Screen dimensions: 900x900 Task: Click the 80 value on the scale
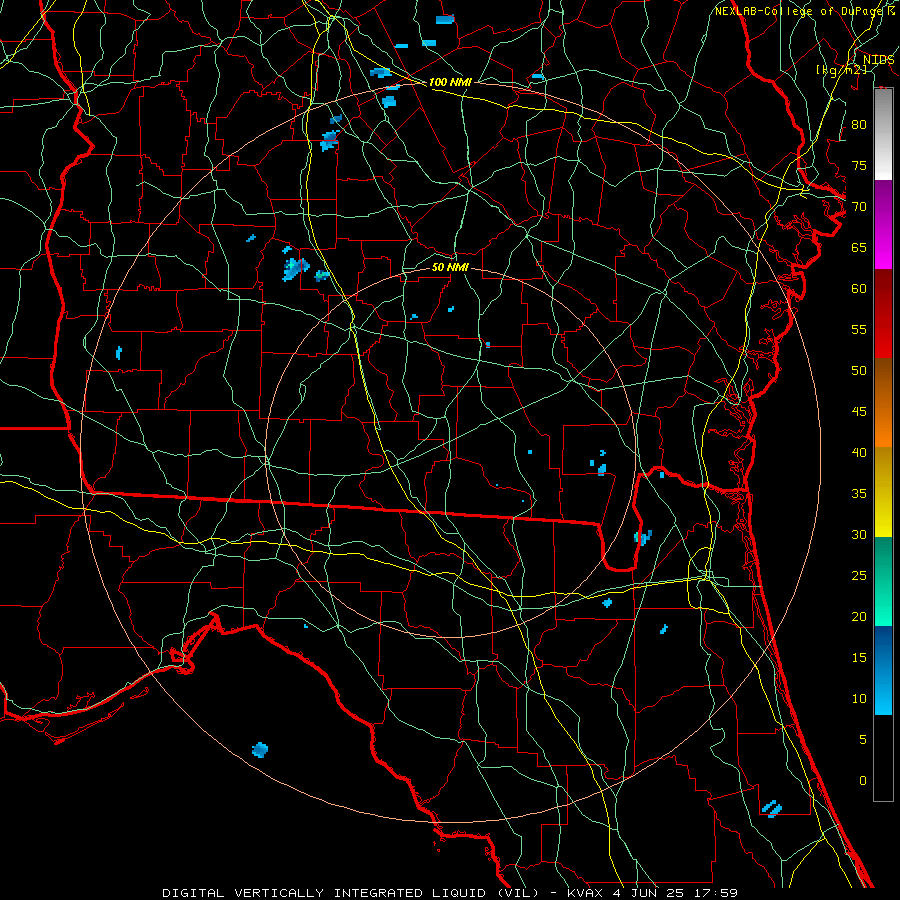click(859, 125)
